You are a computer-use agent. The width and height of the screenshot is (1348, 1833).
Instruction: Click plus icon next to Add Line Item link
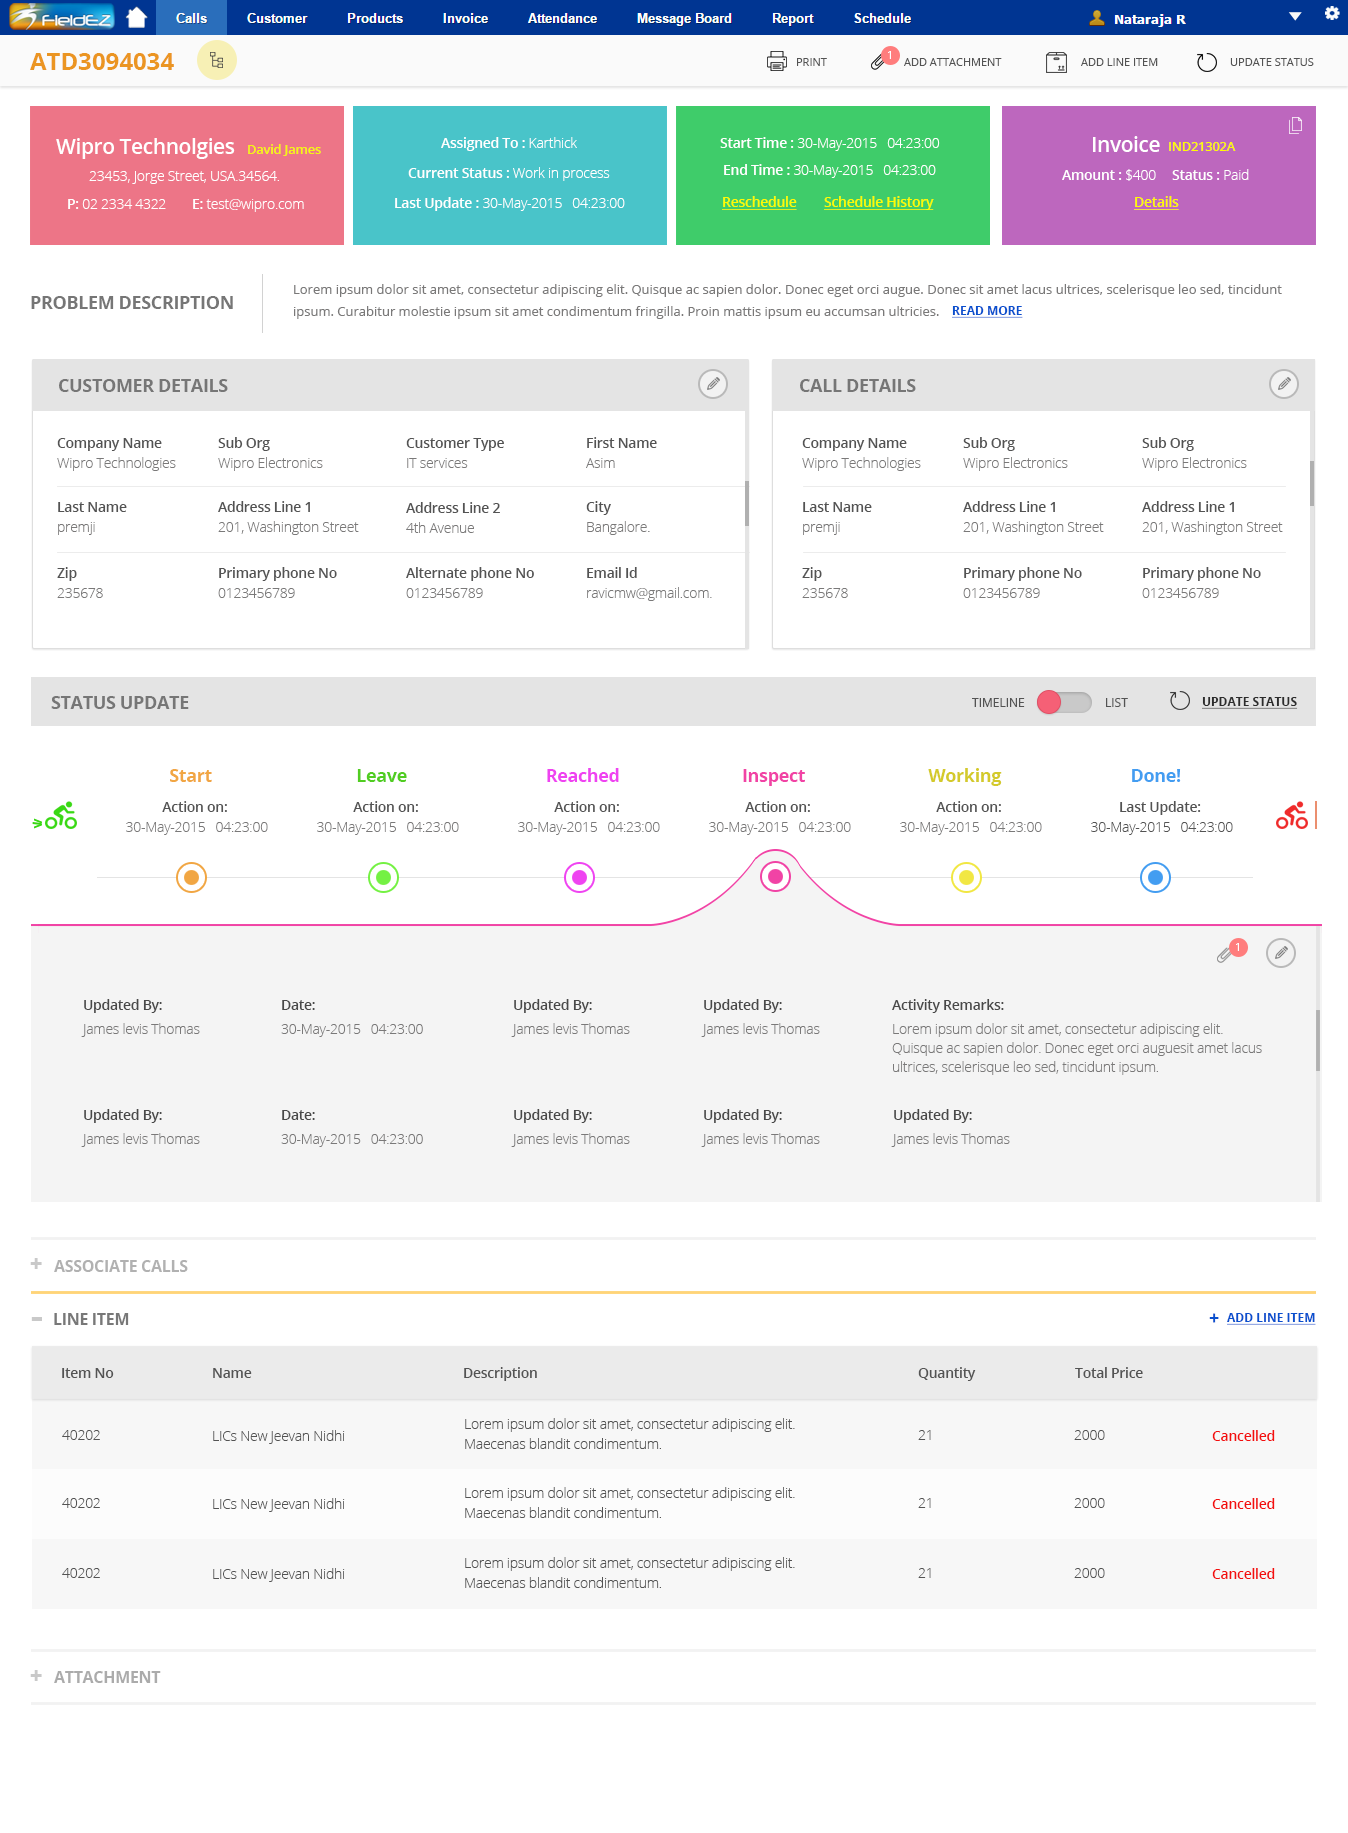tap(1214, 1318)
